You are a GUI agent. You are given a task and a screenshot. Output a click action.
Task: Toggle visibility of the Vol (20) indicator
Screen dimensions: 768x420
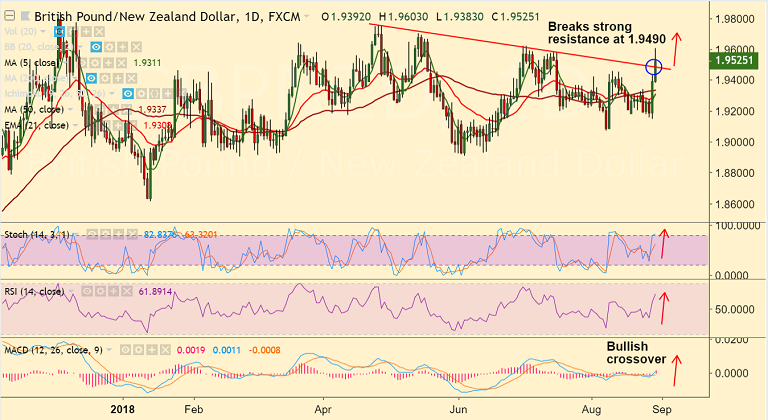(60, 32)
